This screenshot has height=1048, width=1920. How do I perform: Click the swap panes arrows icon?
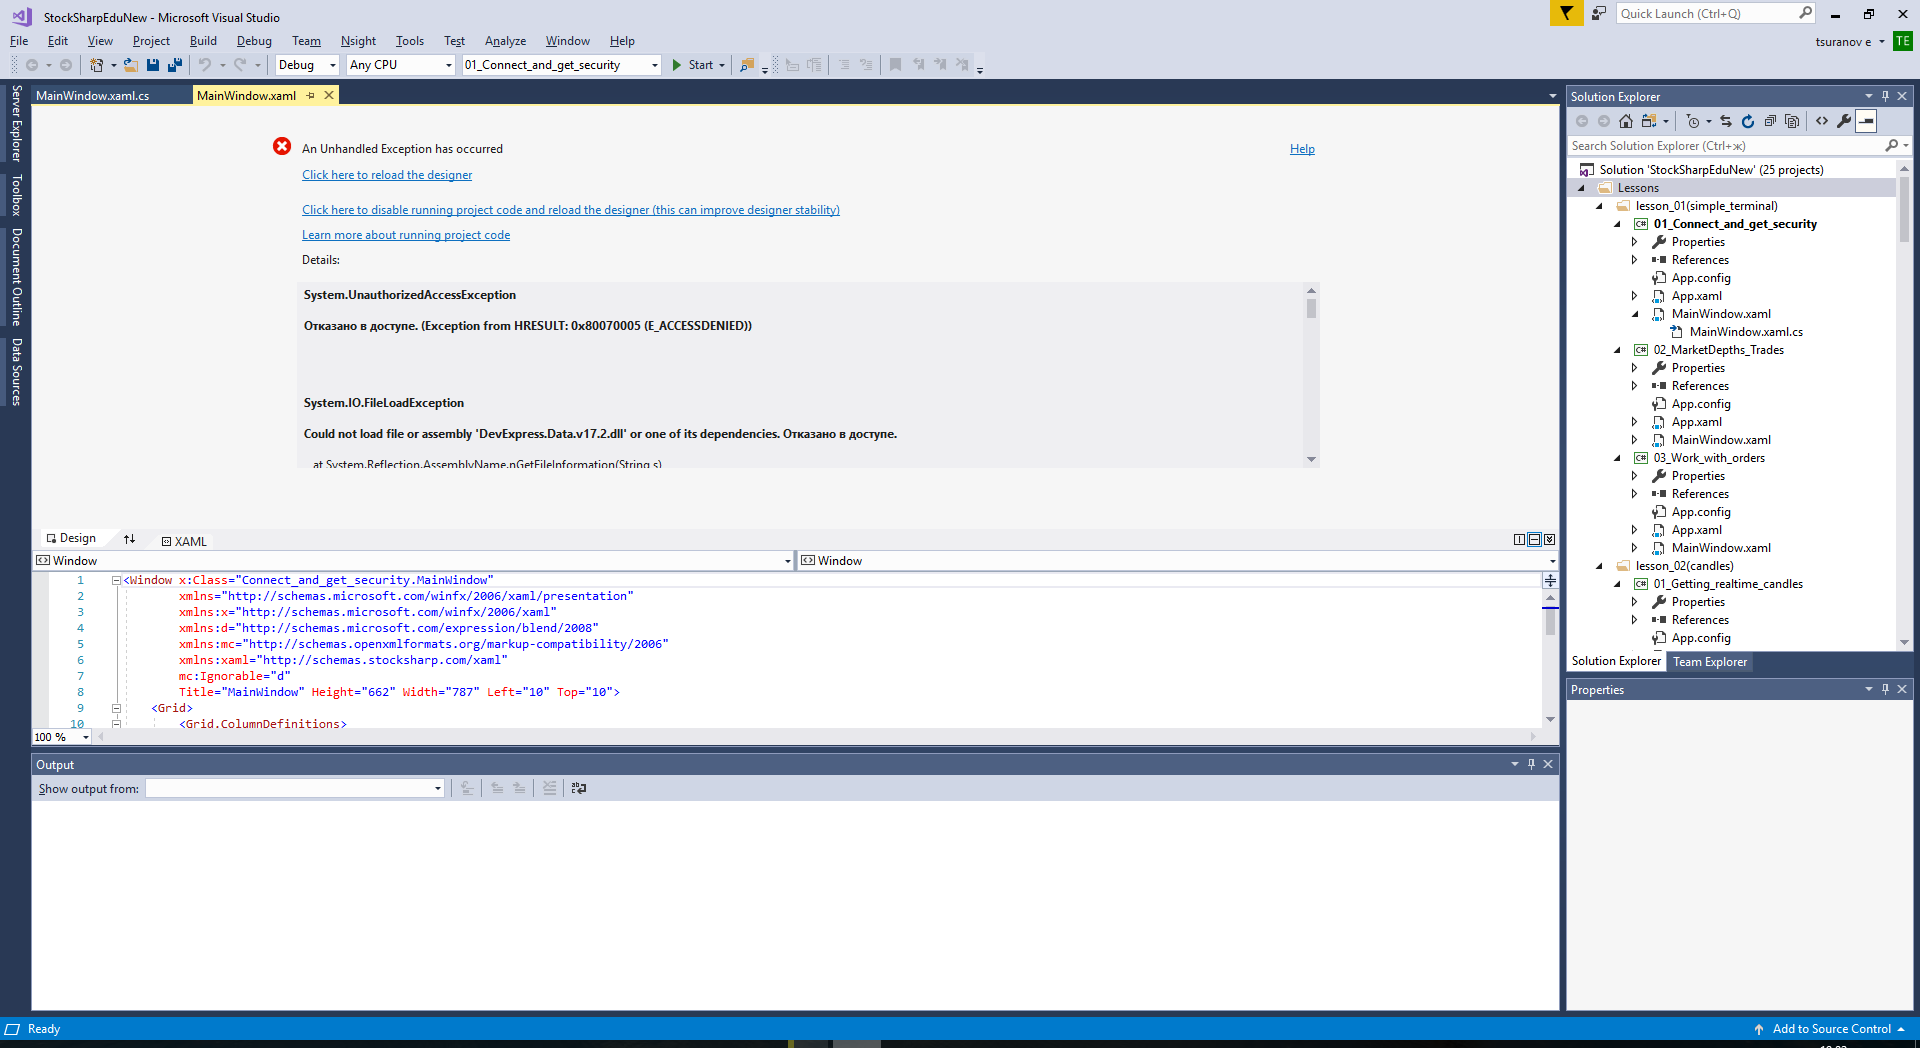pos(129,539)
